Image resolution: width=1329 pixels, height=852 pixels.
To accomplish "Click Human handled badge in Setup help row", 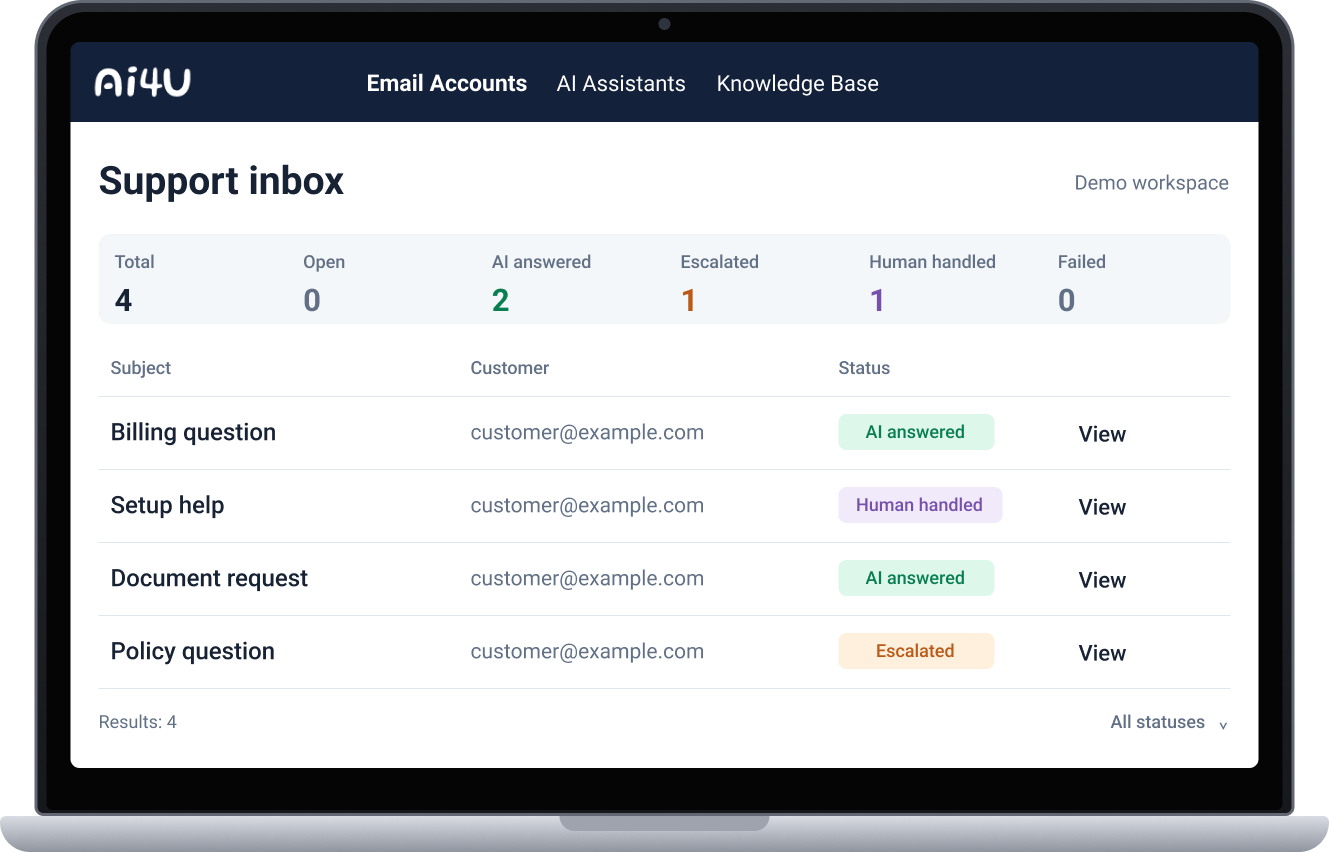I will pos(920,505).
